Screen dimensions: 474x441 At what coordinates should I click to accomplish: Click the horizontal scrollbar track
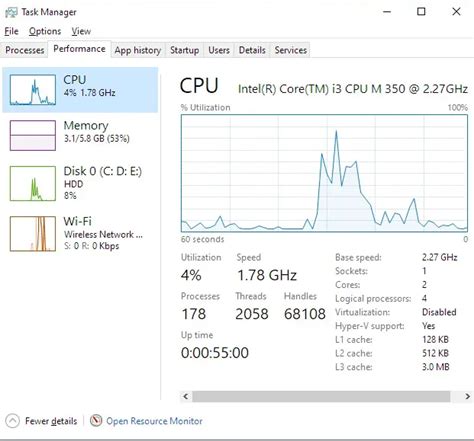[x=321, y=396]
